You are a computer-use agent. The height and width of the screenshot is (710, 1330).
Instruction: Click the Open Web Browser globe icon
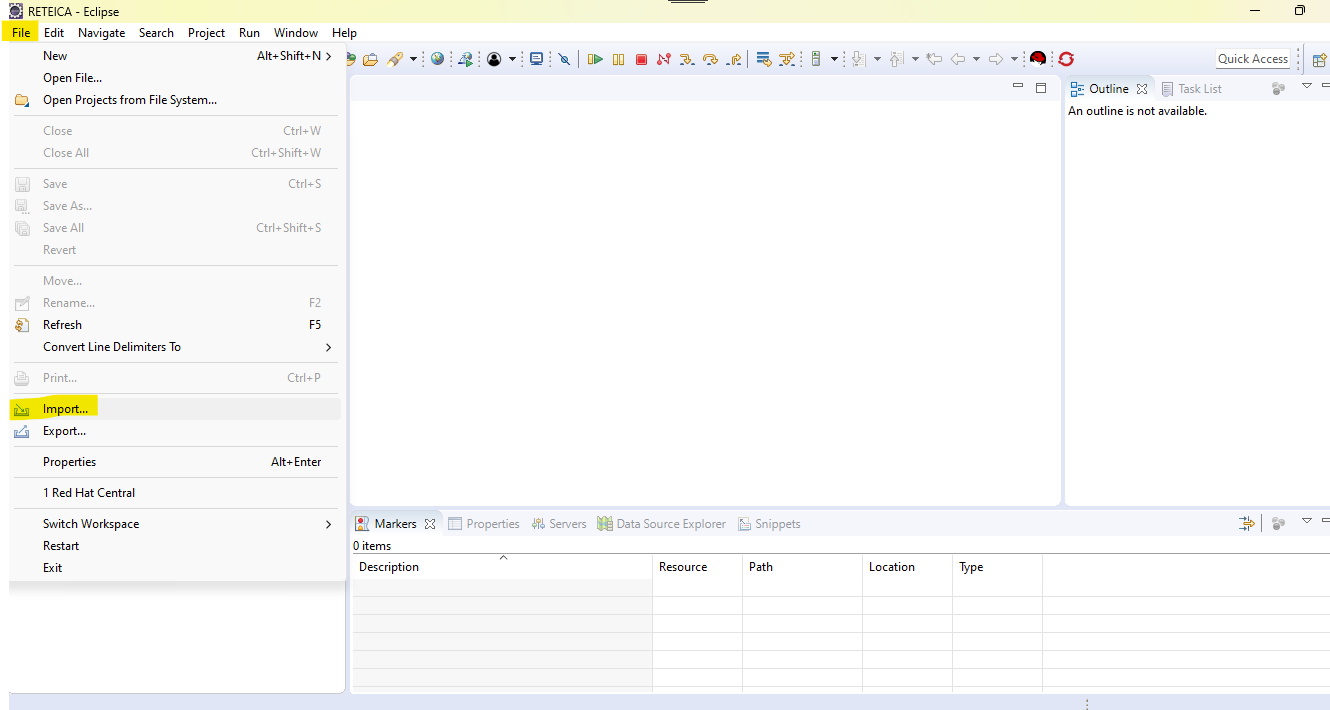(x=437, y=59)
